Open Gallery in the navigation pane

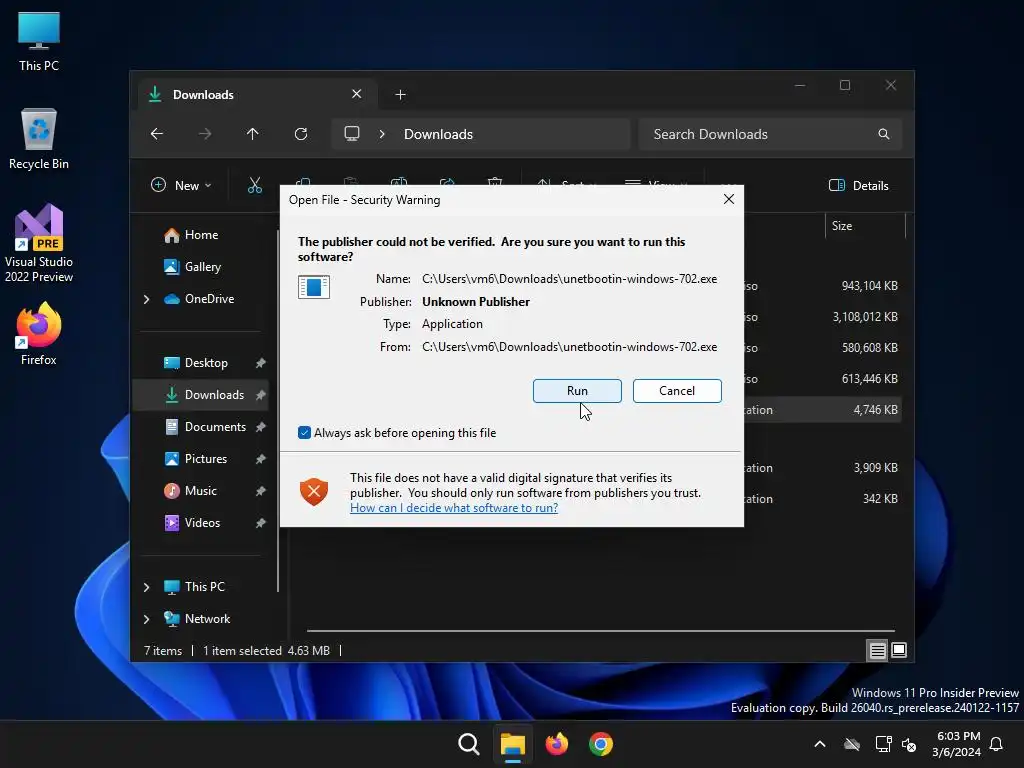pyautogui.click(x=202, y=266)
